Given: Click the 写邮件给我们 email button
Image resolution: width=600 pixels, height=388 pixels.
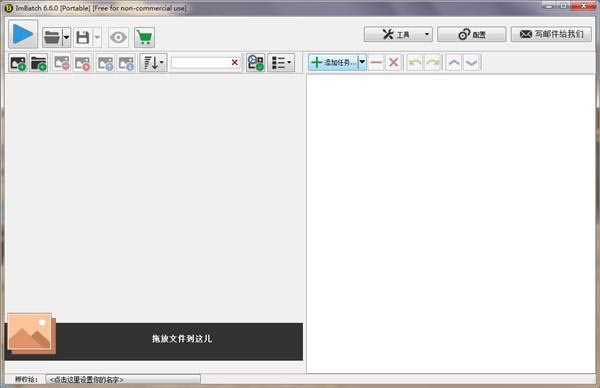Looking at the screenshot, I should (x=551, y=34).
